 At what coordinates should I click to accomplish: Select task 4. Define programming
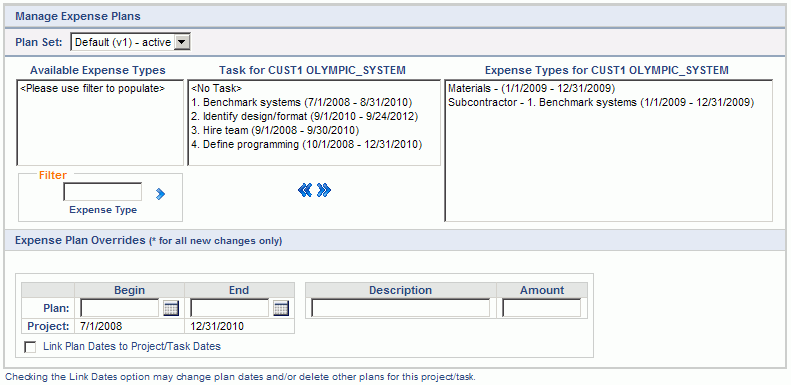[307, 145]
